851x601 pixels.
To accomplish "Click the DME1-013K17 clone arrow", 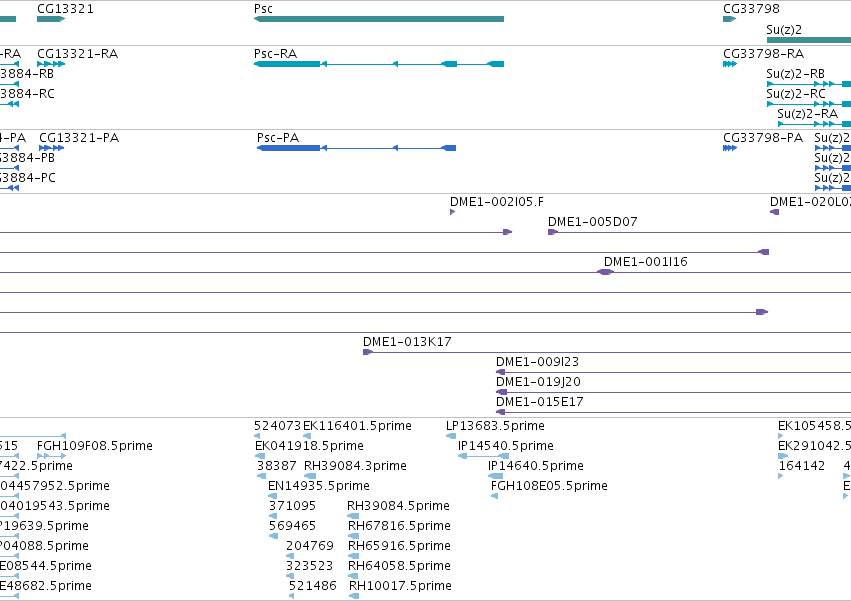I will [x=368, y=352].
